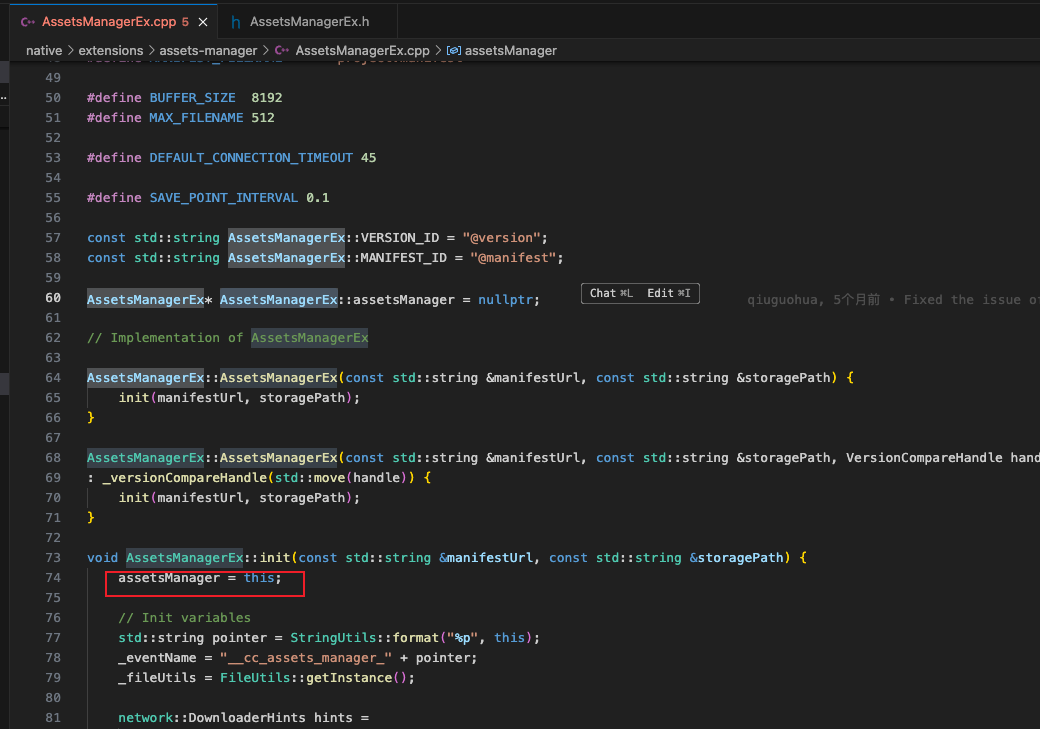Click the assetsManager symbol breadcrumb

click(x=510, y=50)
